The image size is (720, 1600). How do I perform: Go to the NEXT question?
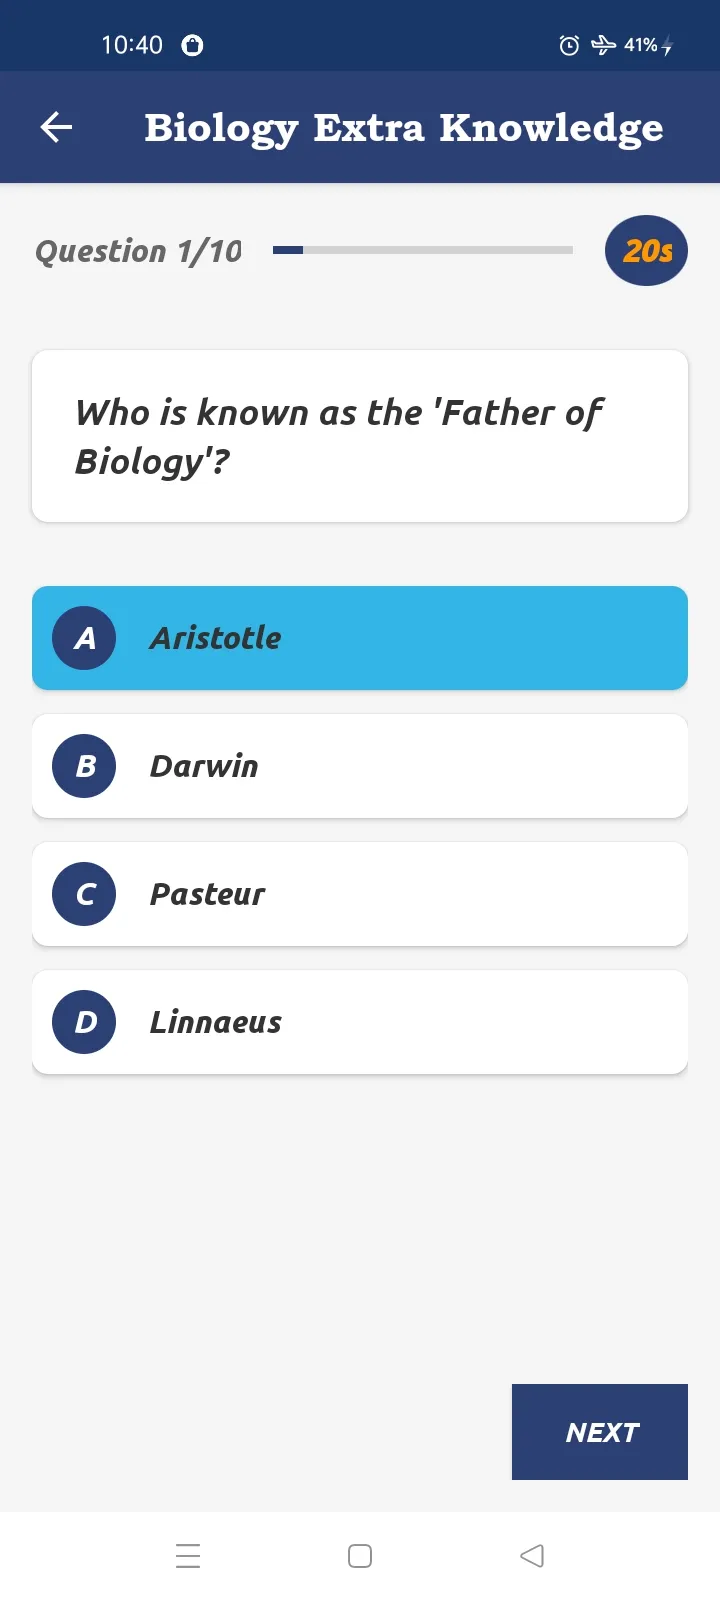coord(600,1432)
